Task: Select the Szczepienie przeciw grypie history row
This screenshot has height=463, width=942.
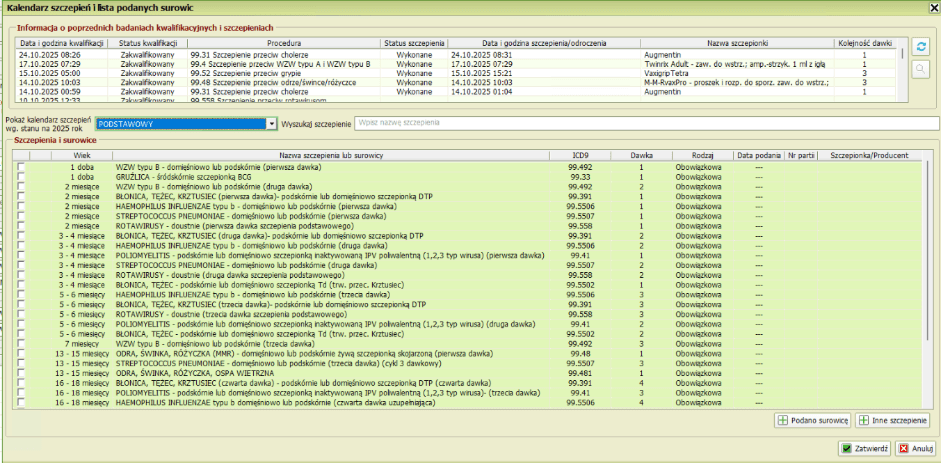Action: (x=270, y=73)
